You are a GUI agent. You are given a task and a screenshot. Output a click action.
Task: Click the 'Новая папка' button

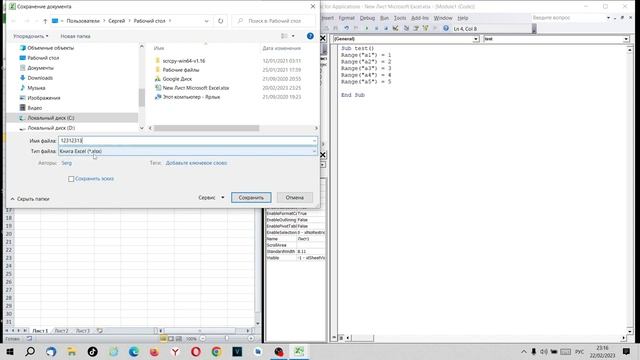coord(76,36)
